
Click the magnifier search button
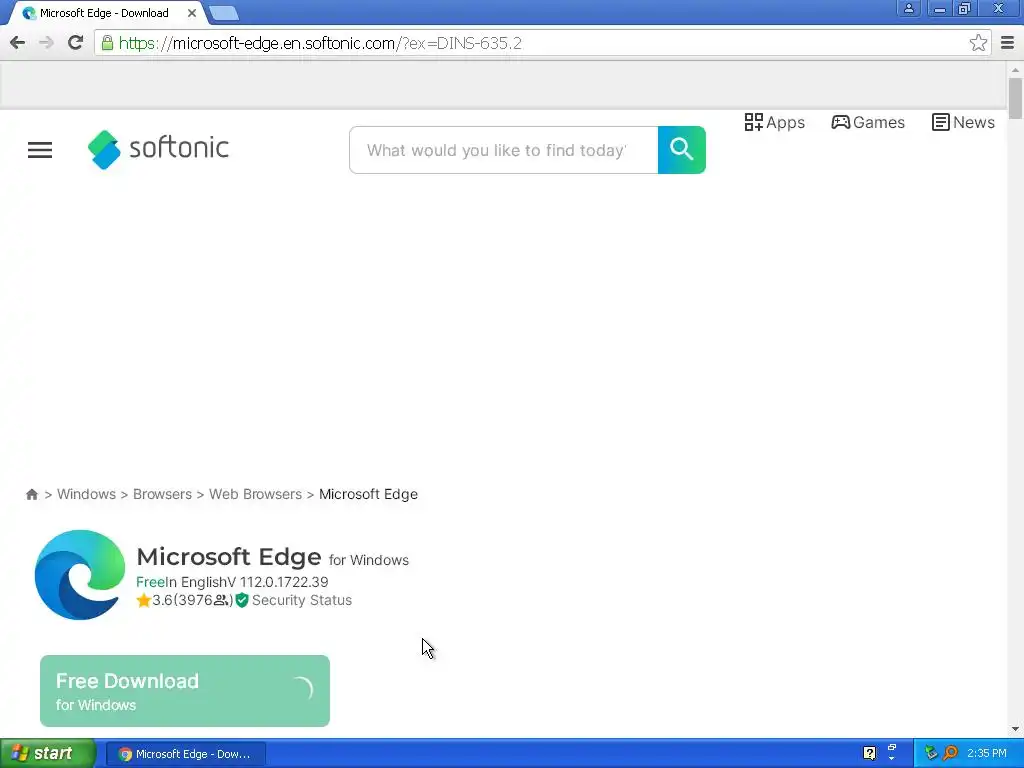point(681,150)
